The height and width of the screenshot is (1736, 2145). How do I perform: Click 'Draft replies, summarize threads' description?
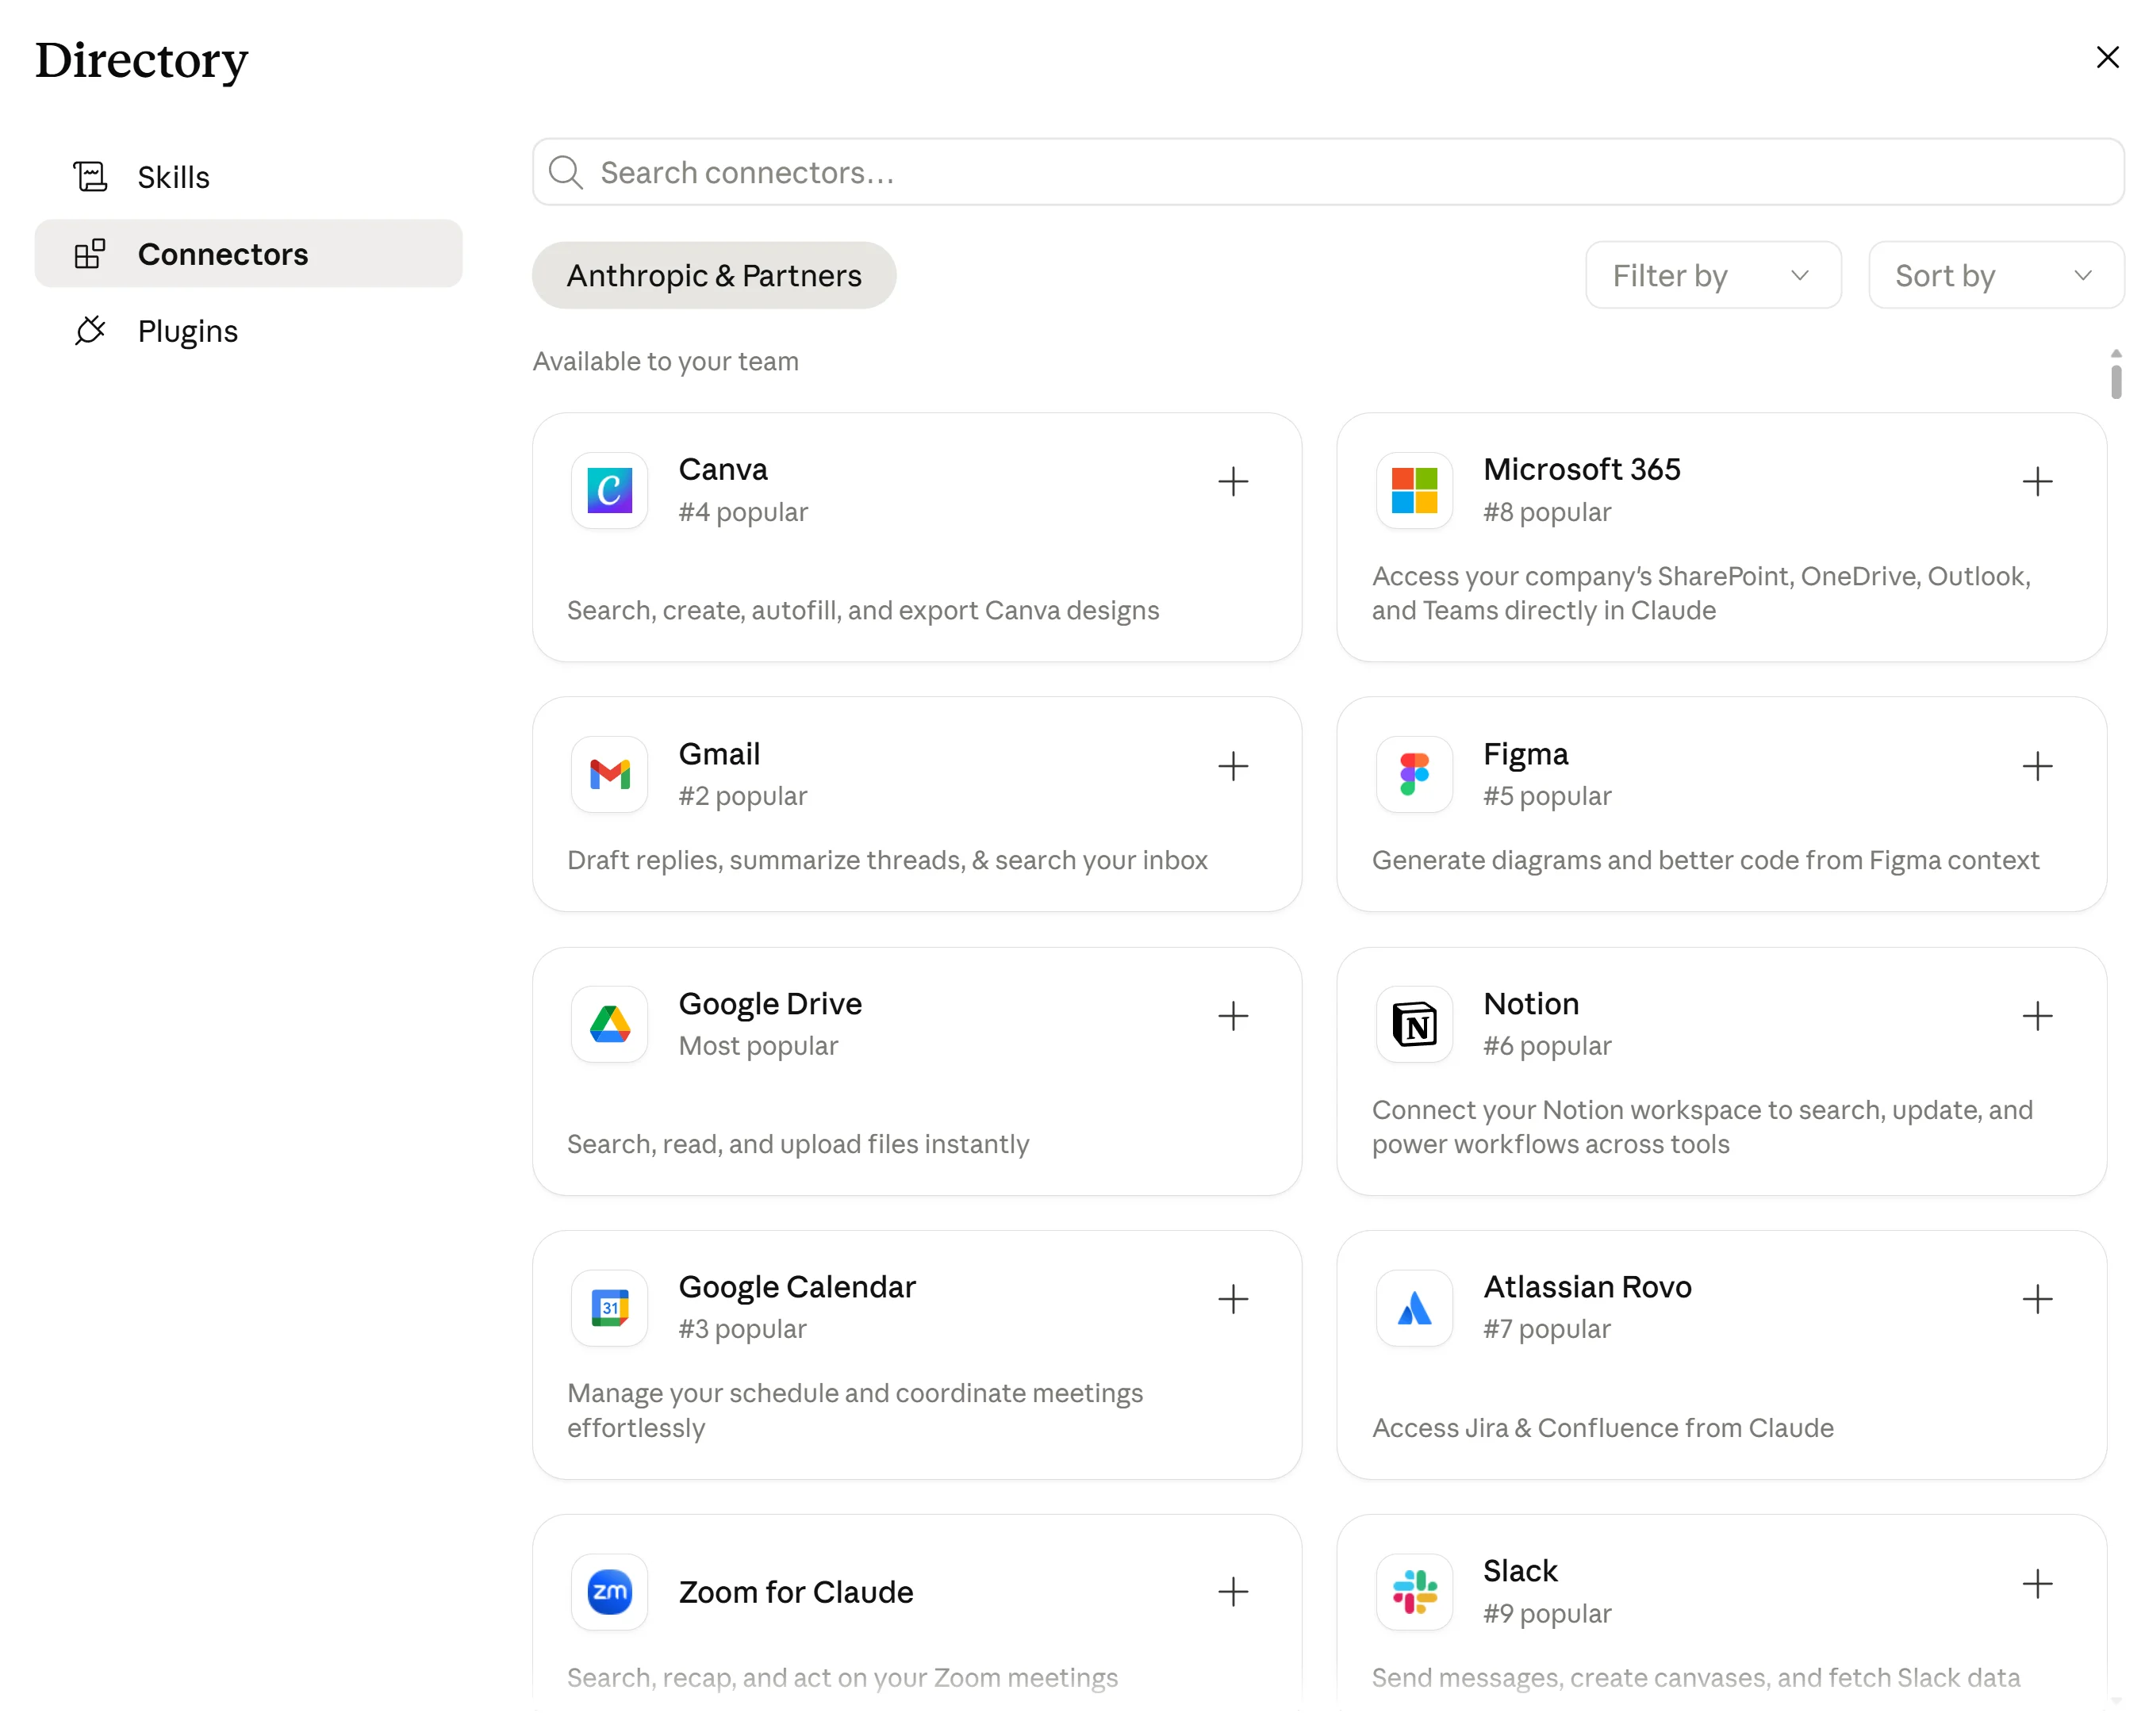pyautogui.click(x=887, y=860)
